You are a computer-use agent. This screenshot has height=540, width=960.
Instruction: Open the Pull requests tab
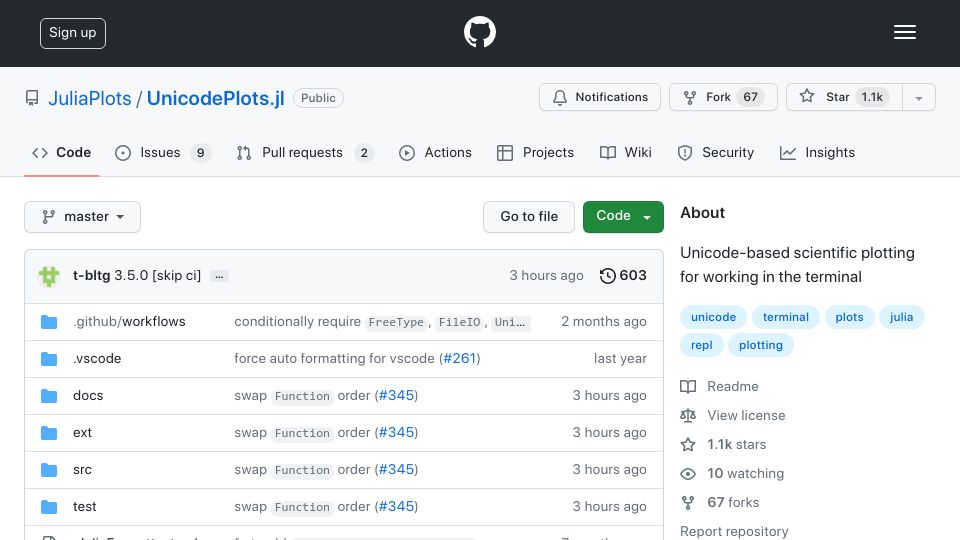click(x=305, y=152)
